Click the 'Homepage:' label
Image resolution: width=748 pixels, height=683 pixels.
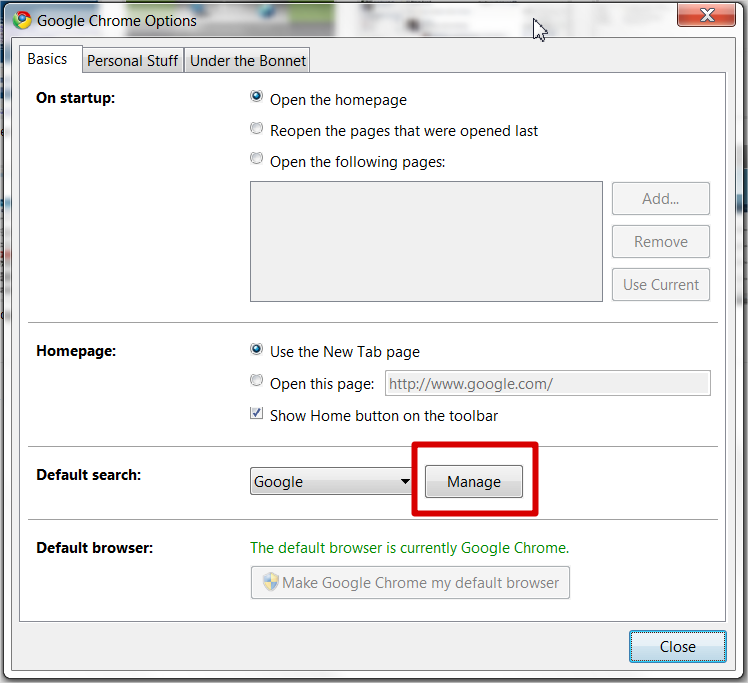point(76,351)
